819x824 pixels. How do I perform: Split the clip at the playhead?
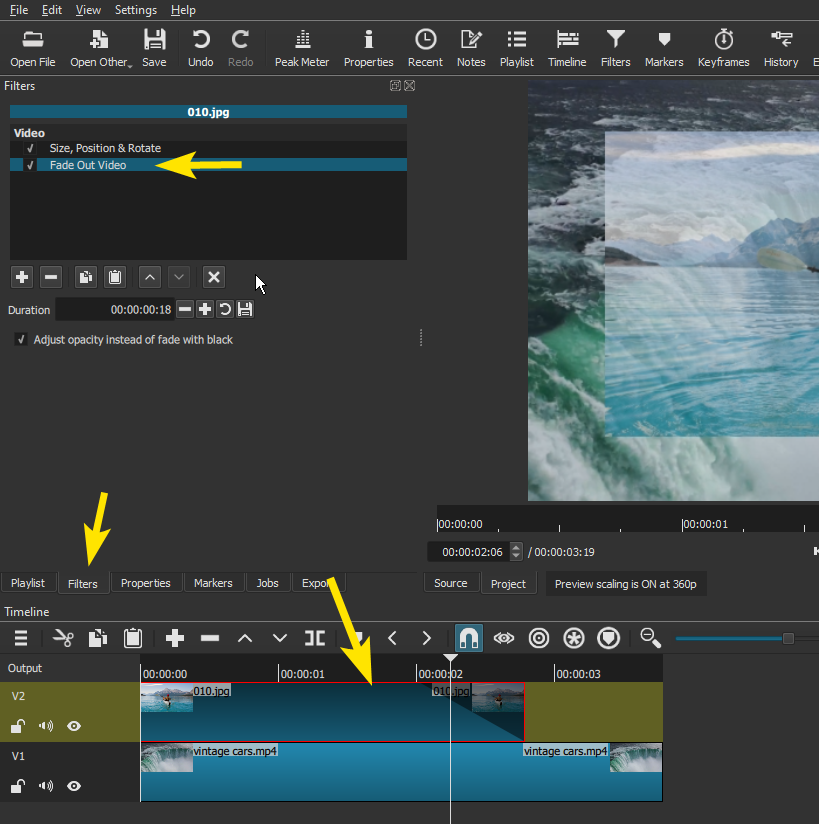coord(314,638)
